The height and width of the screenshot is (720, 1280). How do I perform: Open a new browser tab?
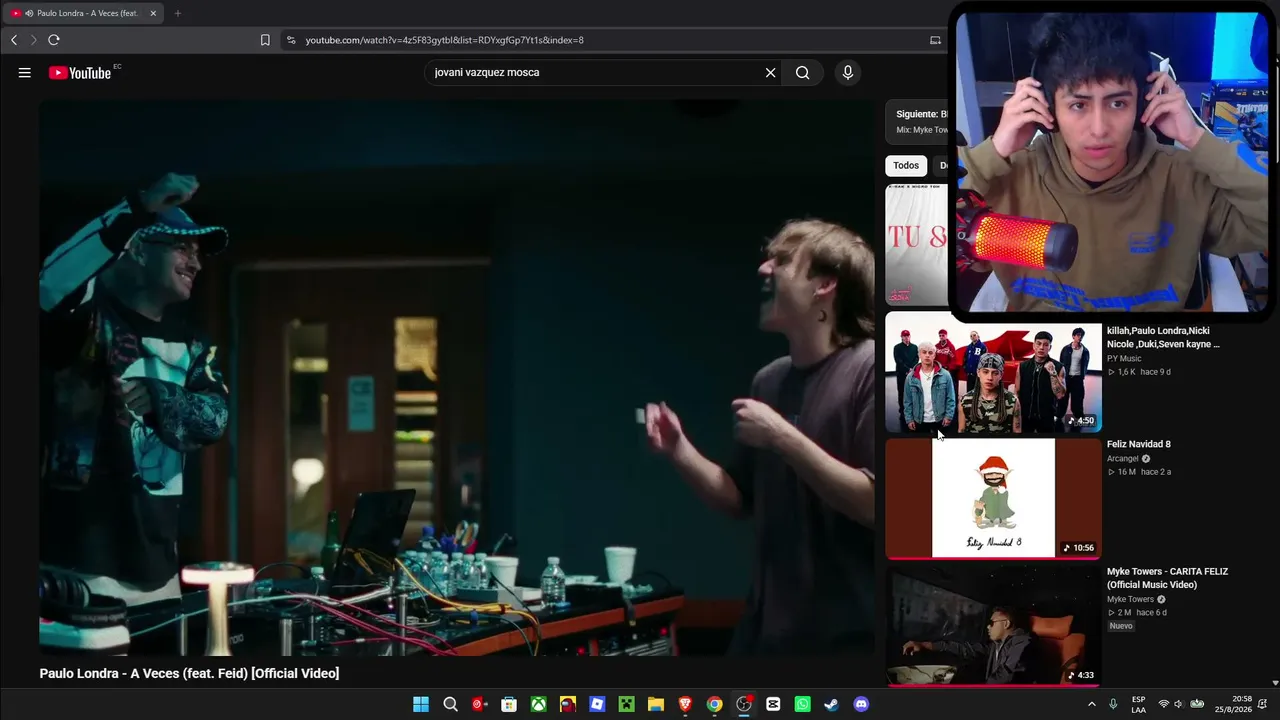click(178, 13)
